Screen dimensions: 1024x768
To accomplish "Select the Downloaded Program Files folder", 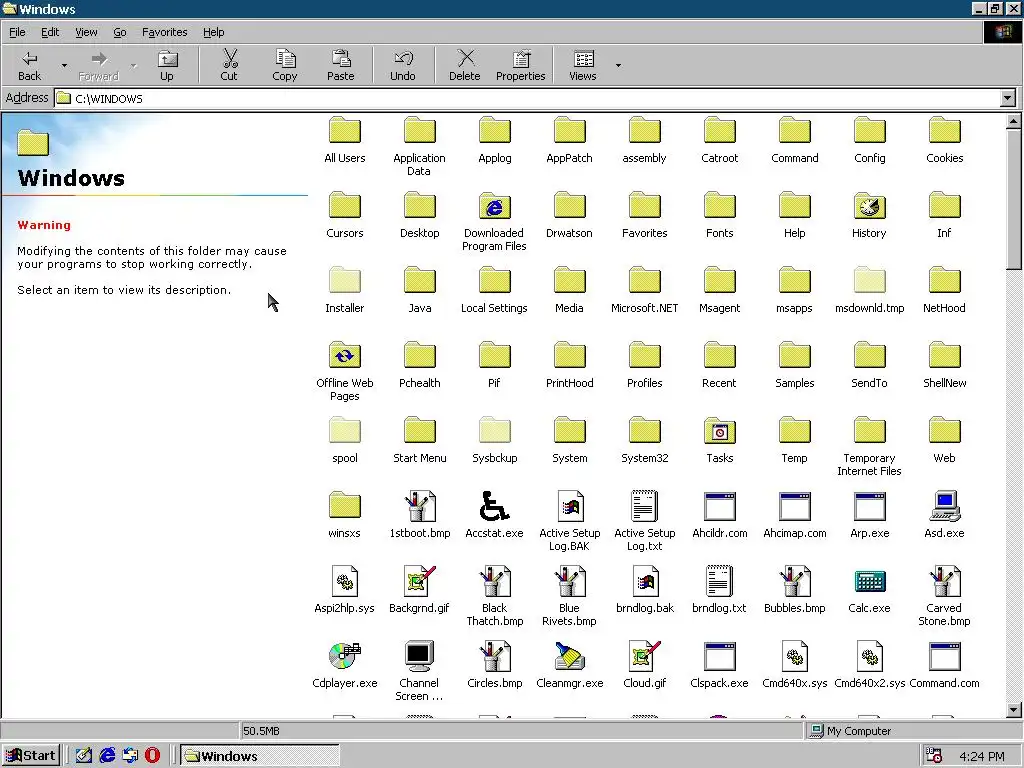I will 494,222.
